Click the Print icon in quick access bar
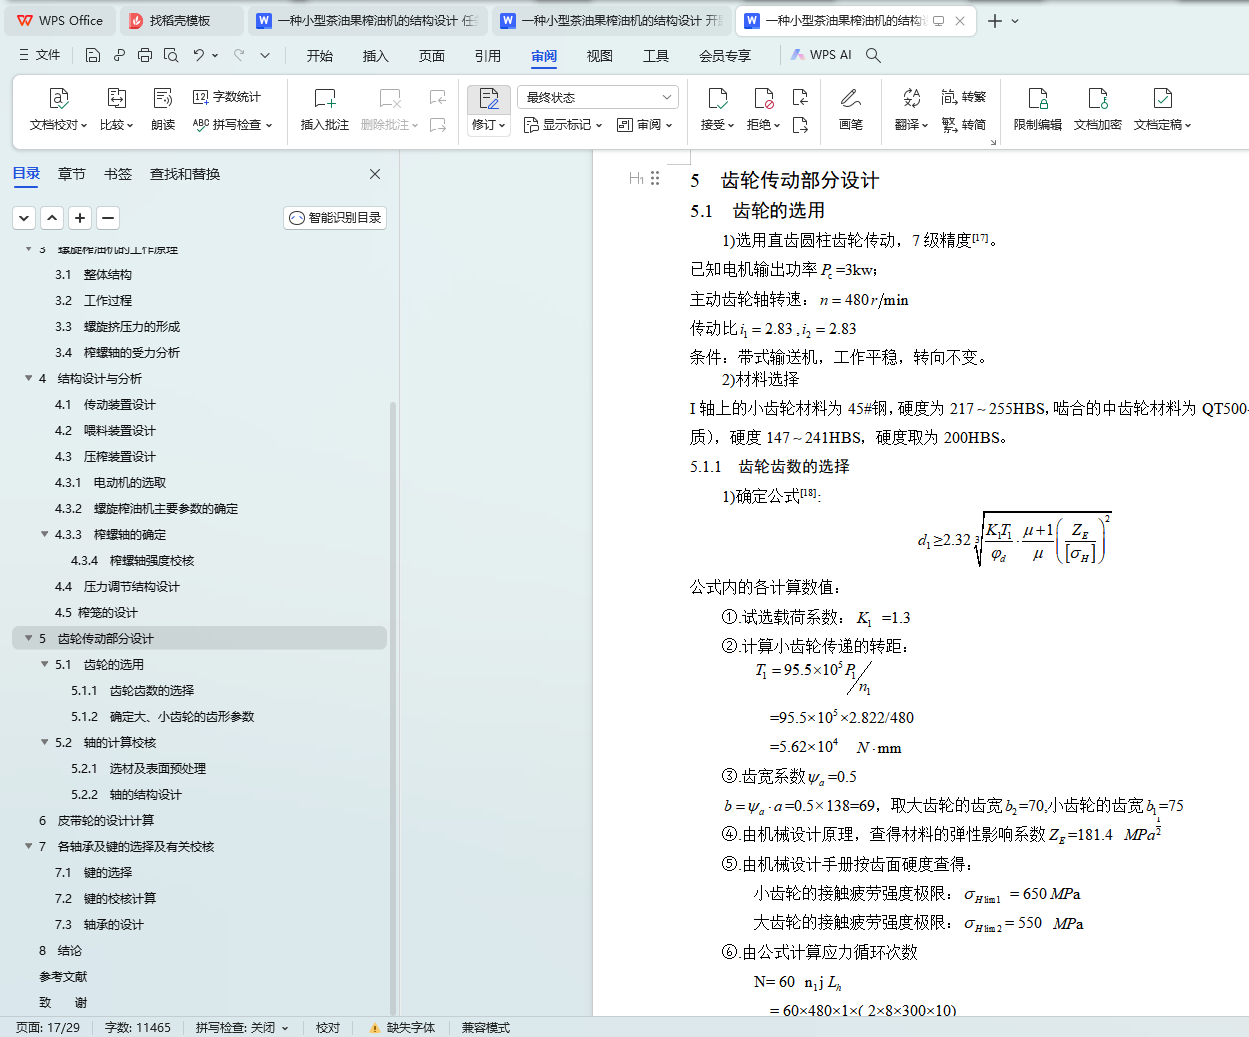The width and height of the screenshot is (1249, 1037). click(x=145, y=55)
